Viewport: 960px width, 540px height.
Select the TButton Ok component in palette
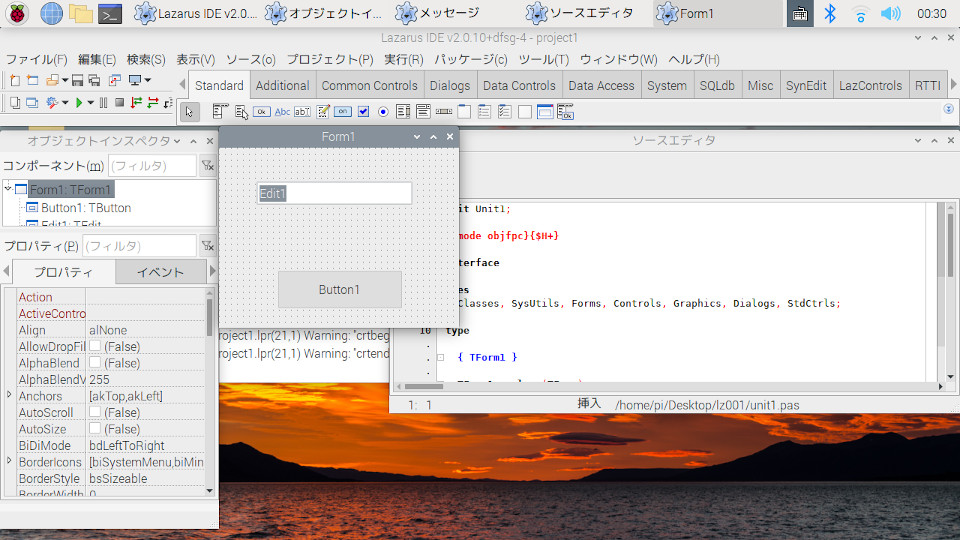point(261,112)
